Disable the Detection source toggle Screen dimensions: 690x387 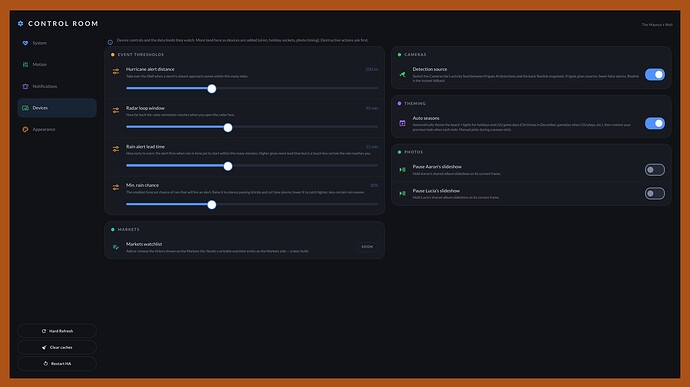(x=655, y=74)
